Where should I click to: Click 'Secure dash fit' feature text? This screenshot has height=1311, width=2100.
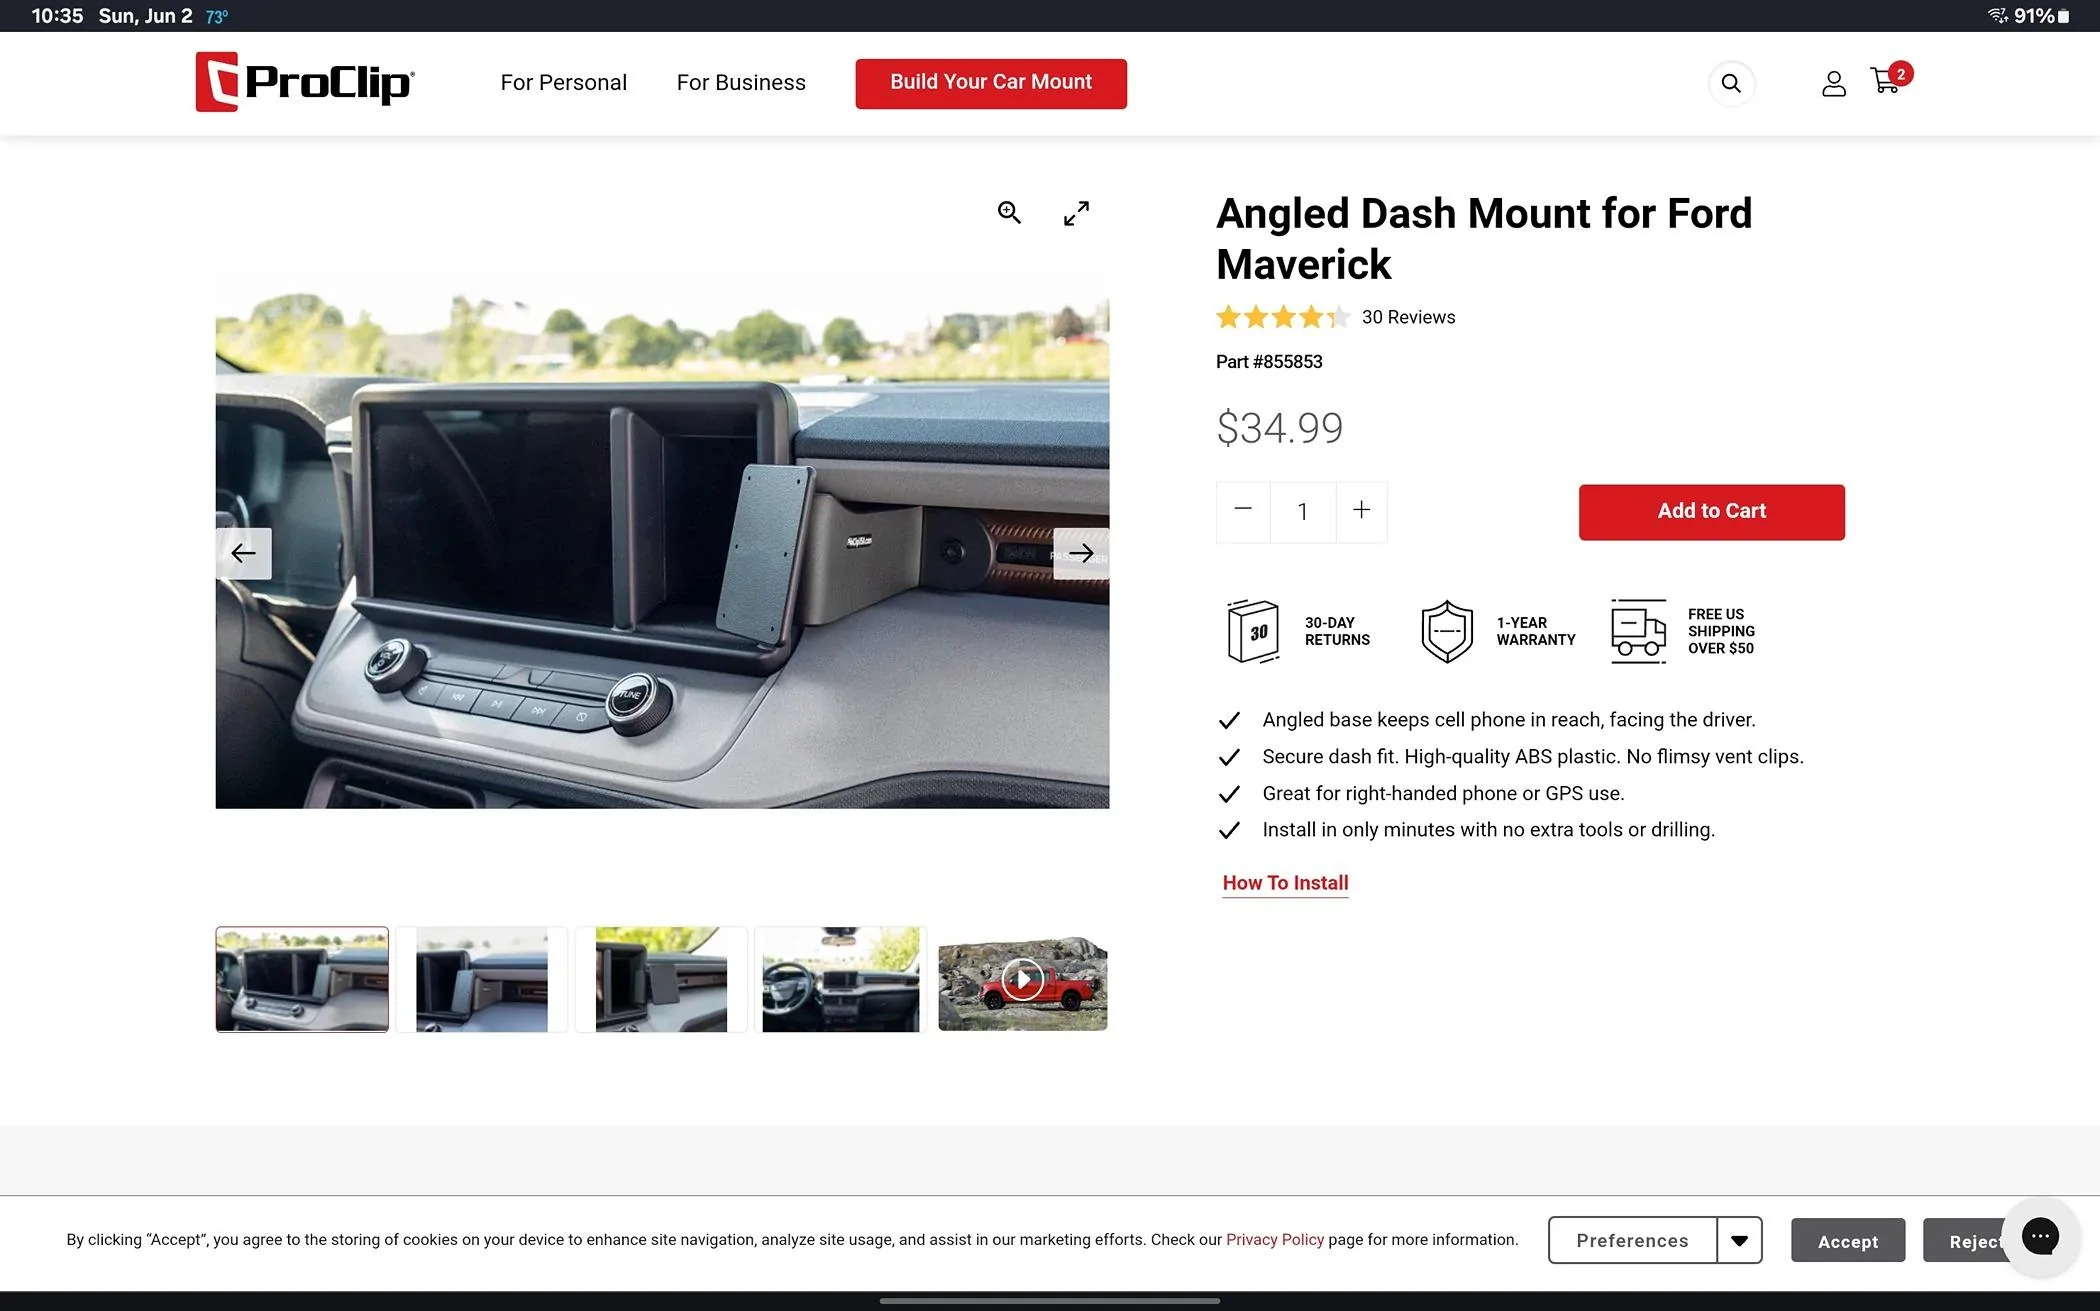click(1533, 757)
